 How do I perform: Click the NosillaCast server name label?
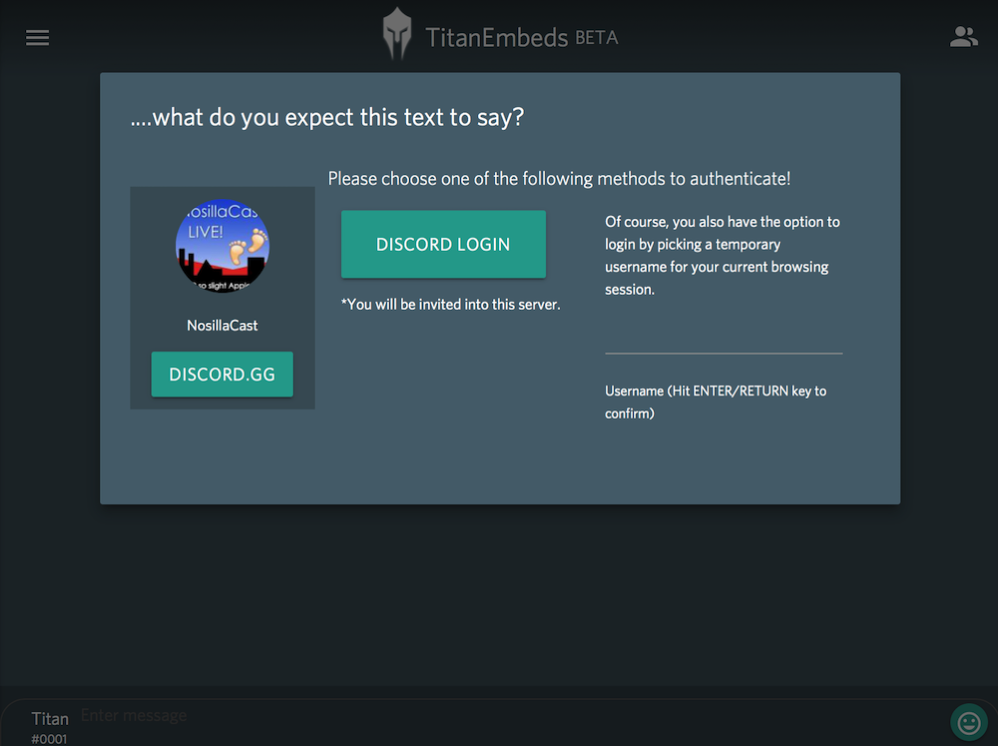pos(222,326)
